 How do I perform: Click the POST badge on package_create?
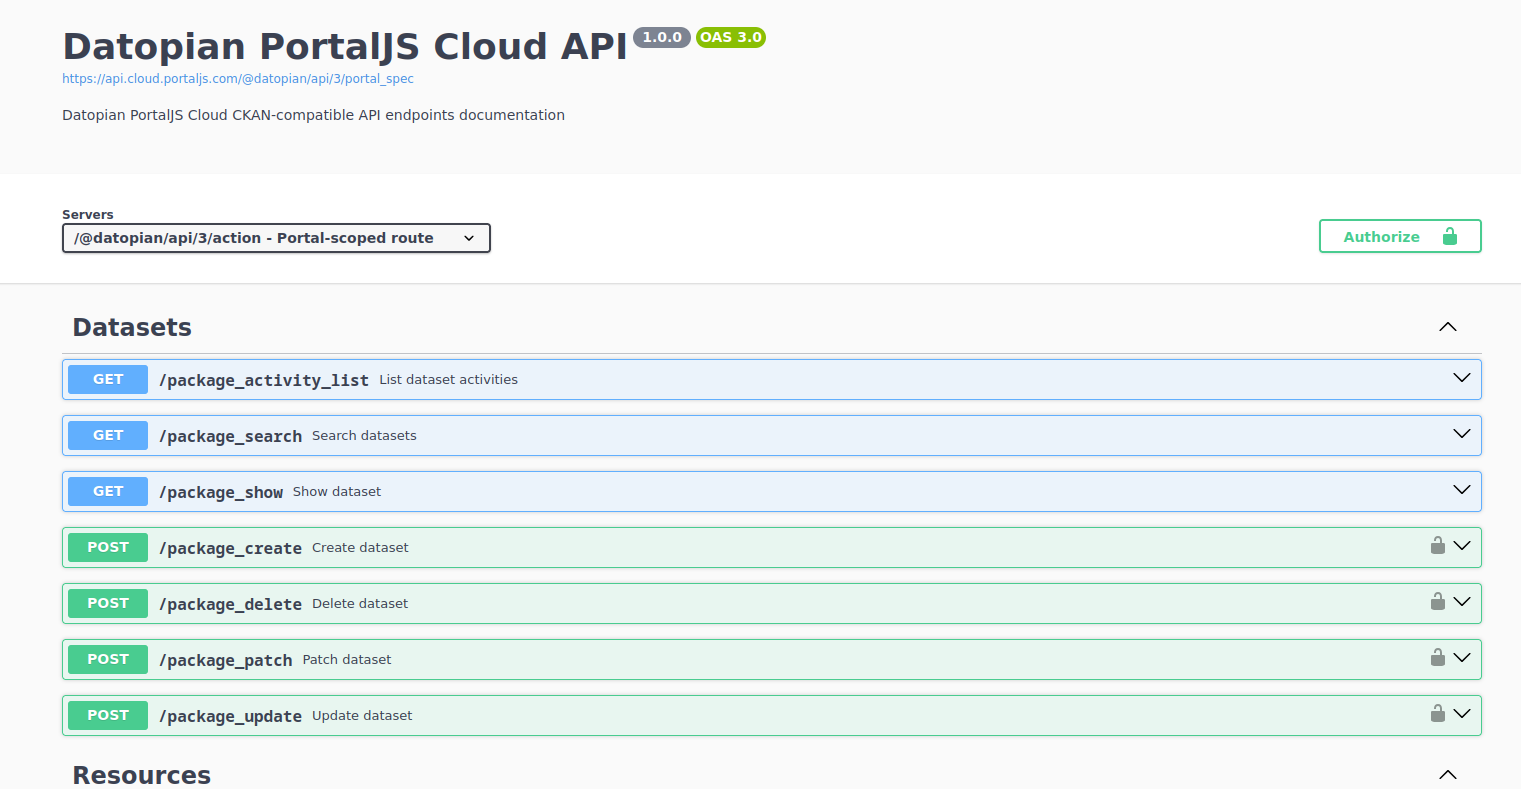point(107,547)
